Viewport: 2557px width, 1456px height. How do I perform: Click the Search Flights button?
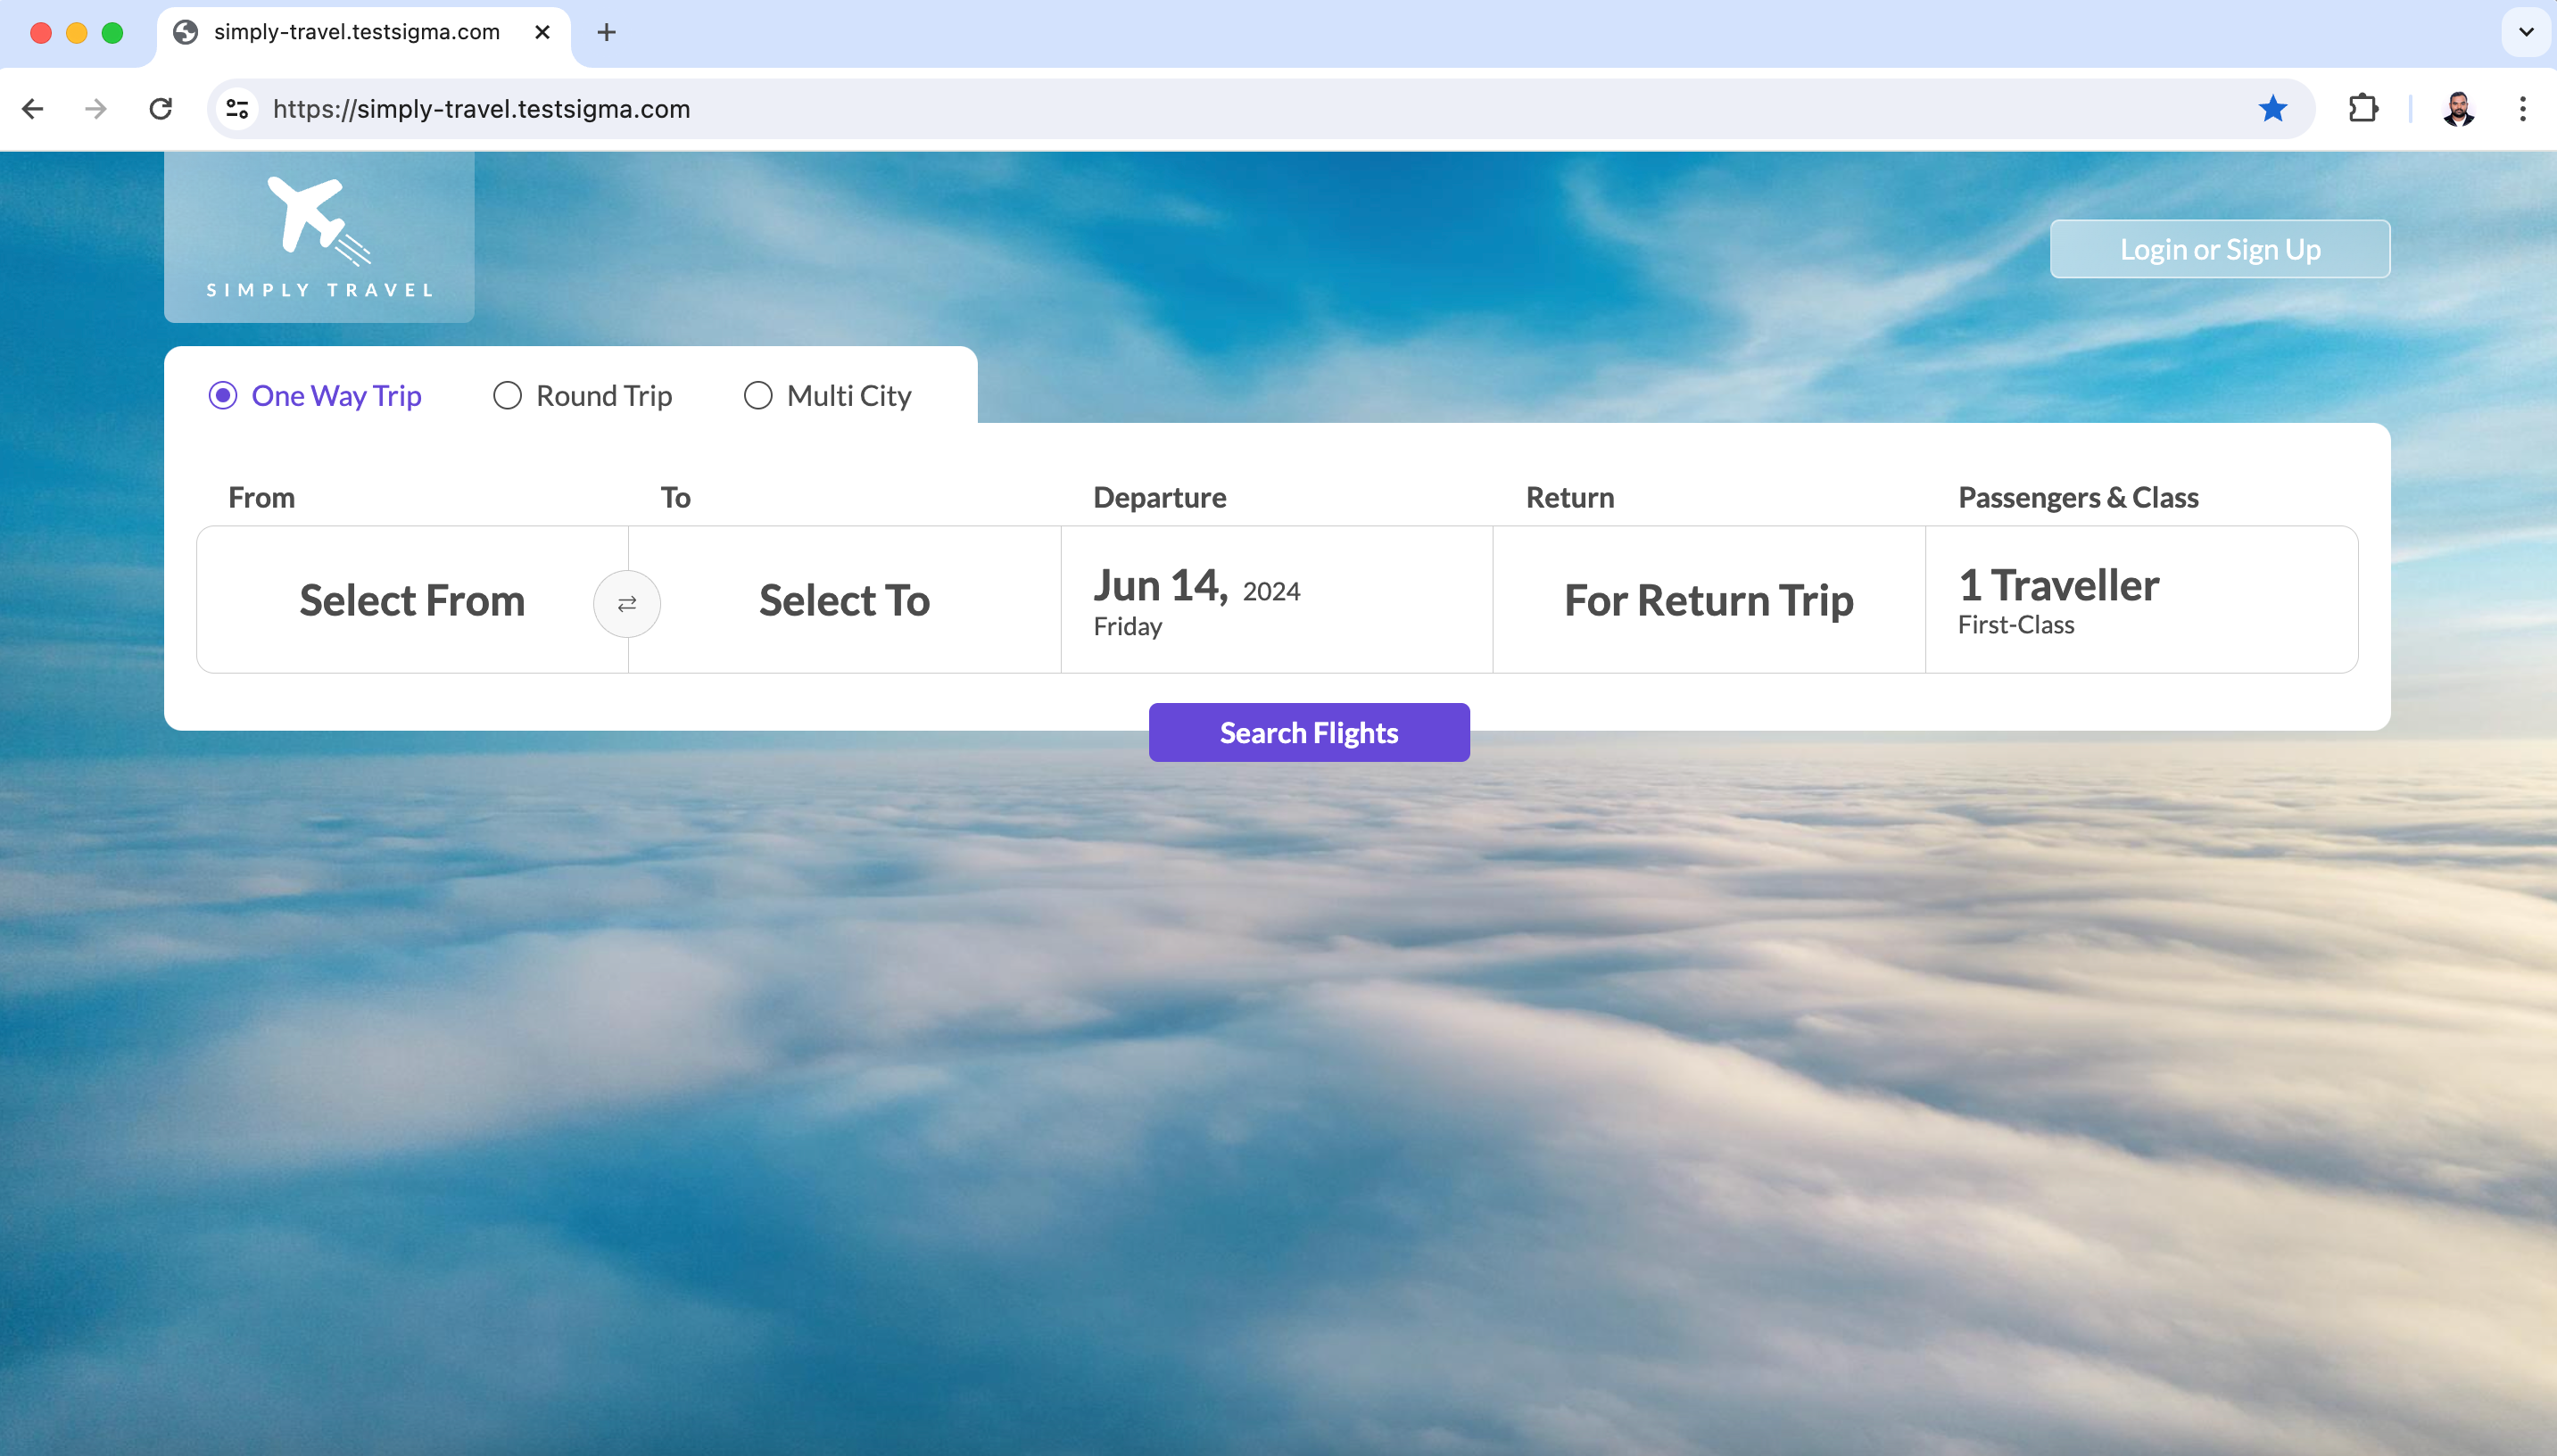pos(1309,733)
